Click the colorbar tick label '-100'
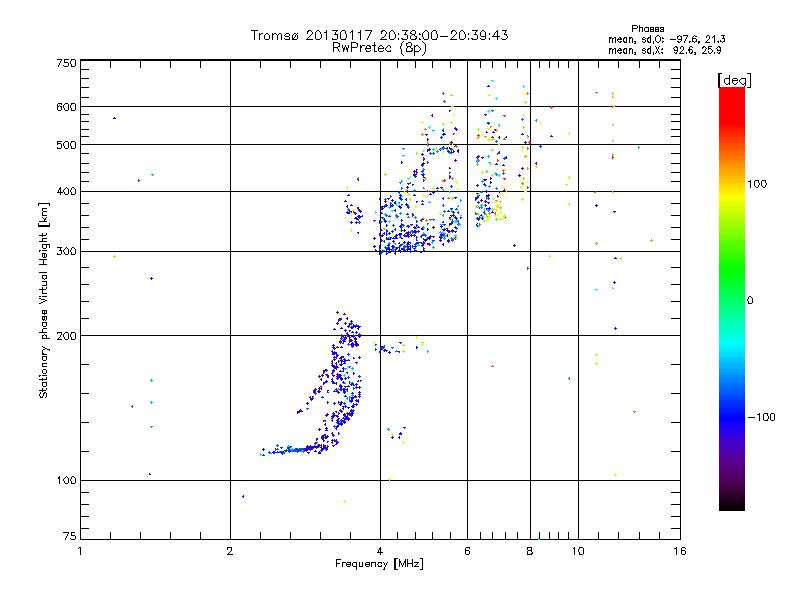800x600 pixels. point(761,417)
